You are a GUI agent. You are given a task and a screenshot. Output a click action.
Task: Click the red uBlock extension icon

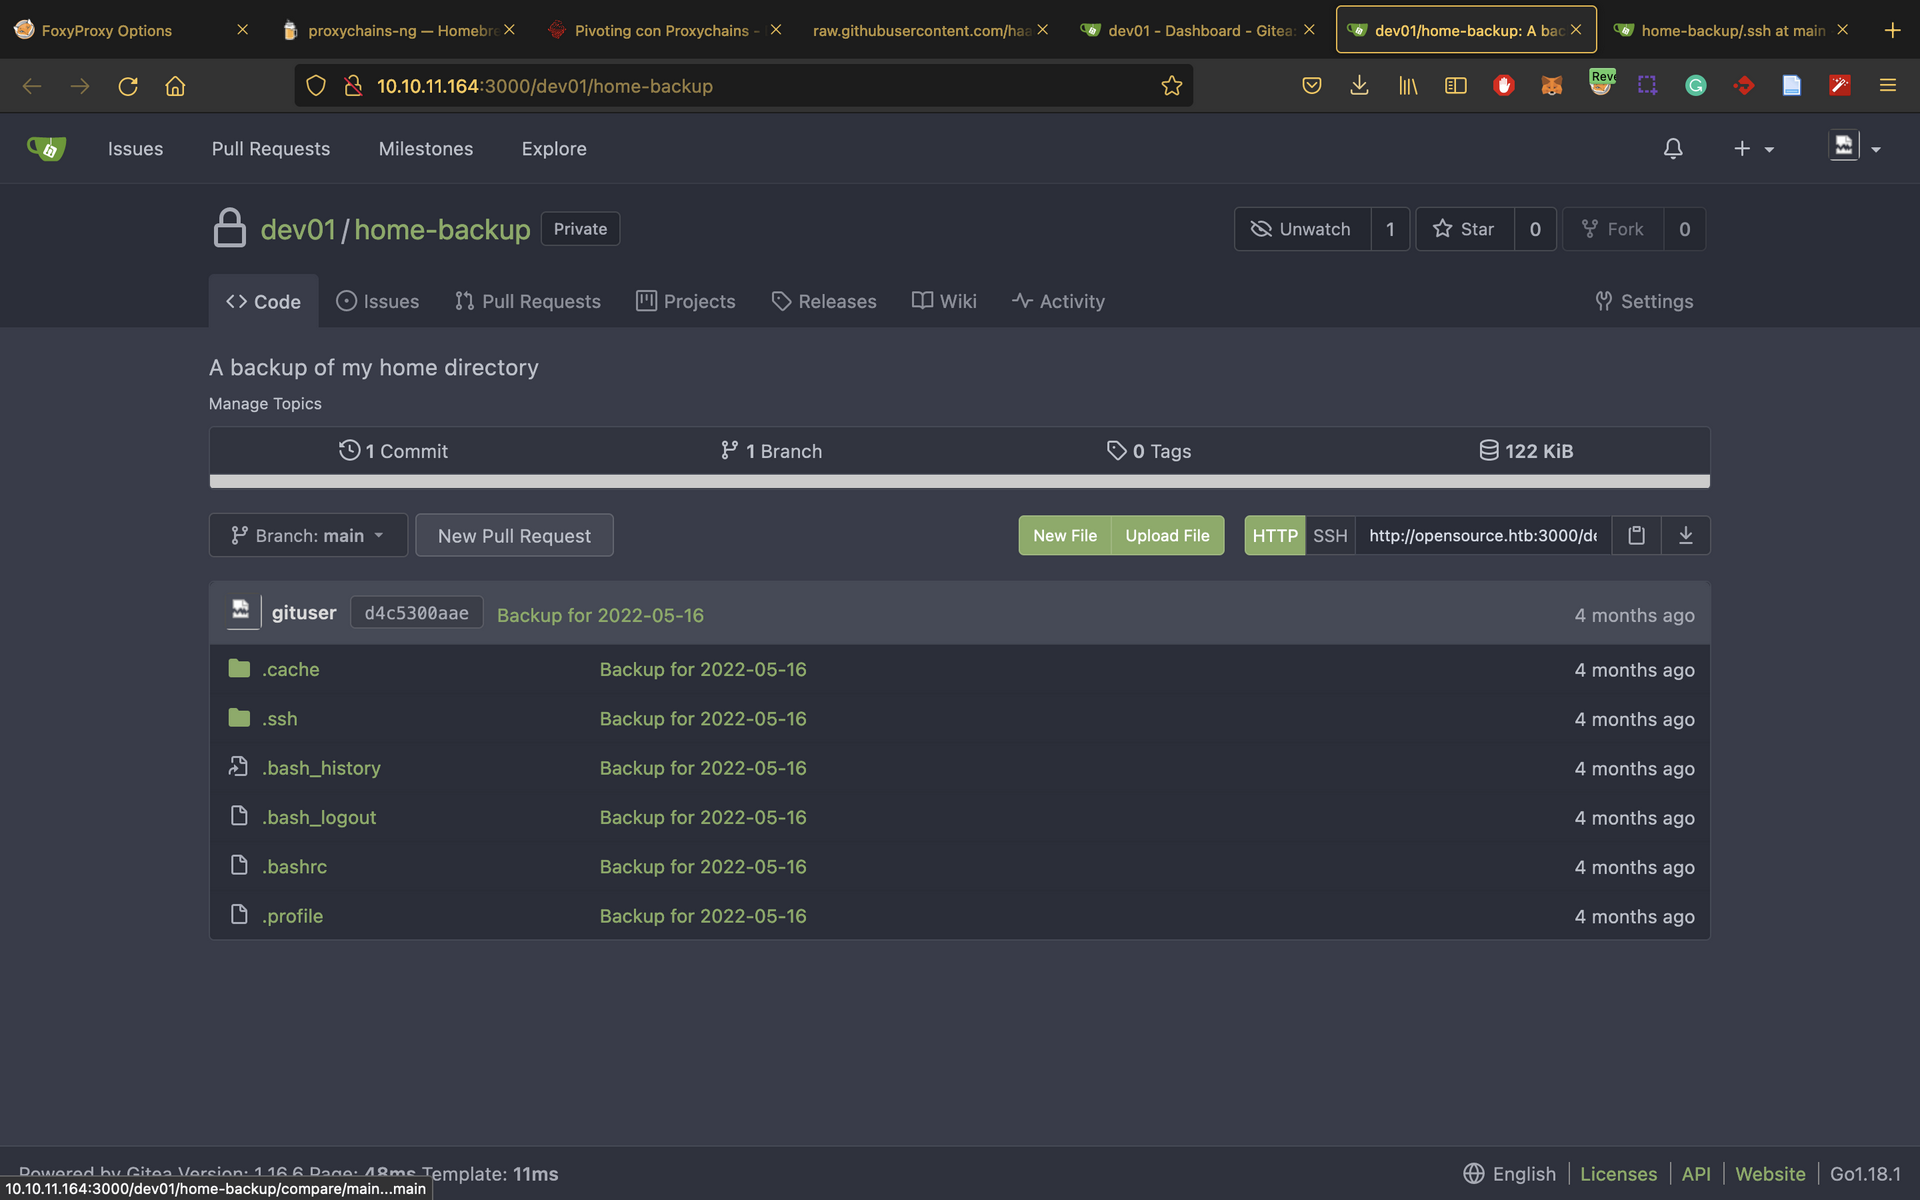(1503, 86)
